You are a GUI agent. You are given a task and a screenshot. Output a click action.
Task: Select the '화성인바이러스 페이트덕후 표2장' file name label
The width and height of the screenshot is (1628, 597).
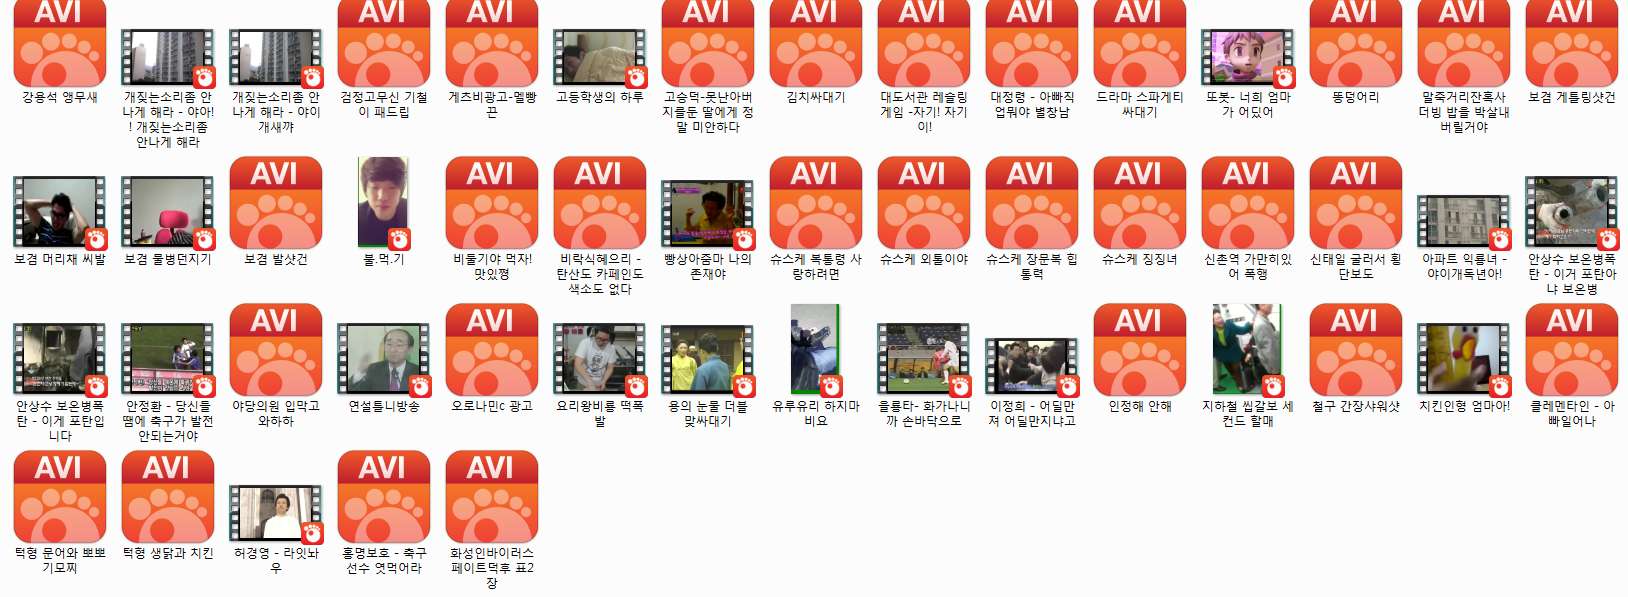pyautogui.click(x=491, y=567)
